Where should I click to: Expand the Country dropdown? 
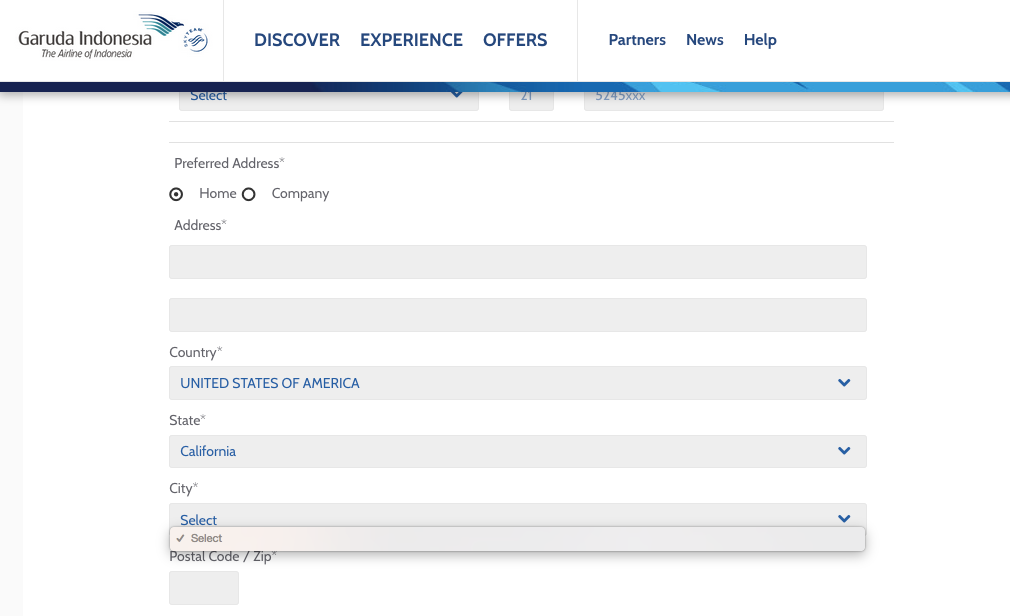[517, 383]
